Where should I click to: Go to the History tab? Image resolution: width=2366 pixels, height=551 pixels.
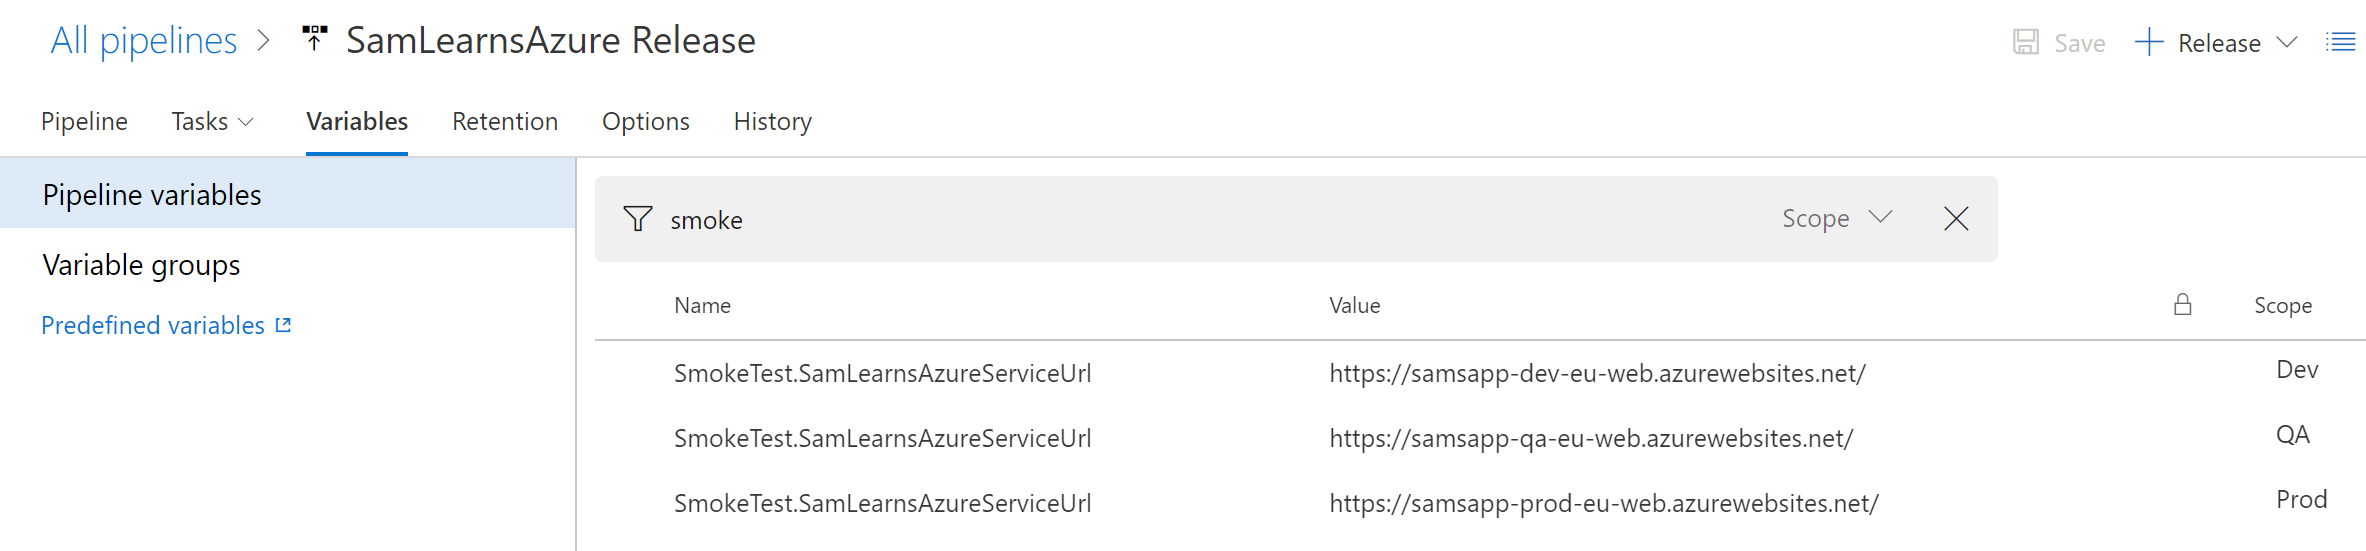coord(772,121)
